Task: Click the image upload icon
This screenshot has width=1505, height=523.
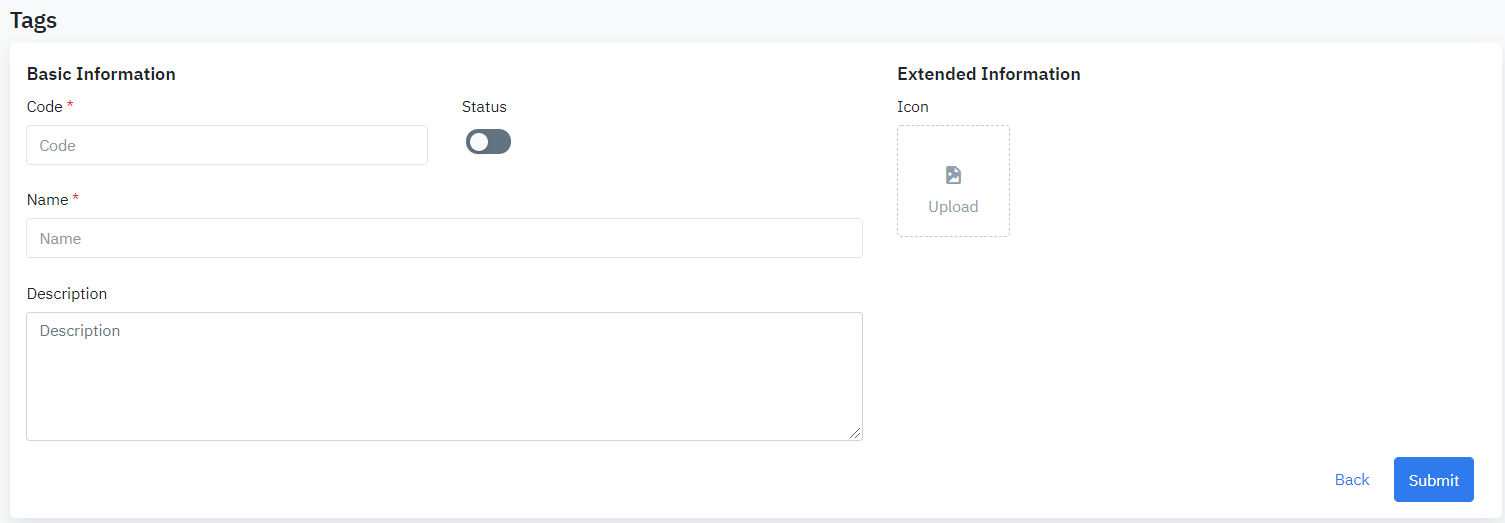Action: [x=953, y=176]
